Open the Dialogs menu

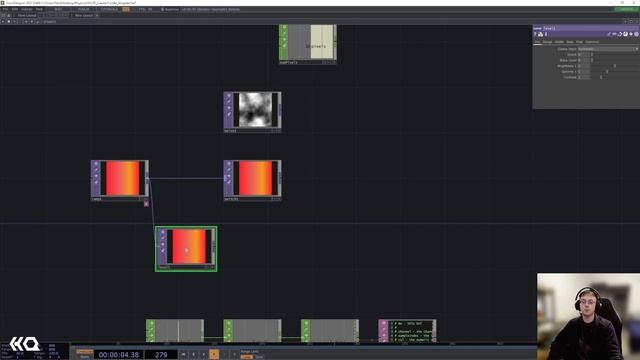(27, 9)
